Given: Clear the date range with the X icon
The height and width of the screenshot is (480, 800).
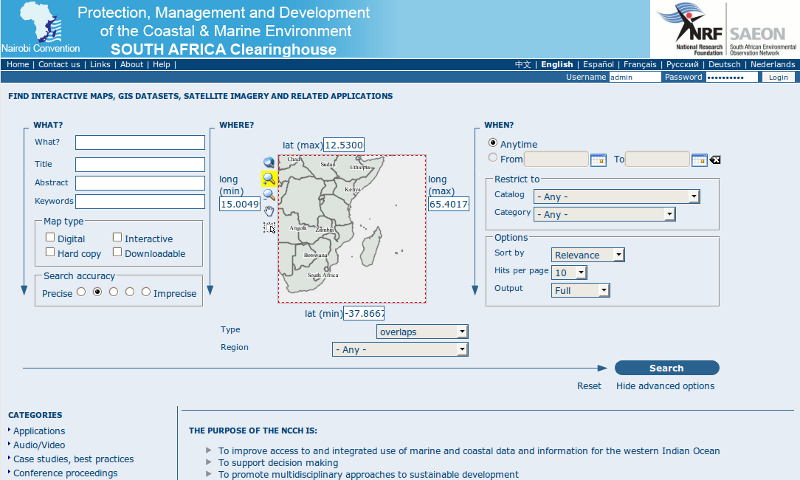Looking at the screenshot, I should (x=715, y=160).
